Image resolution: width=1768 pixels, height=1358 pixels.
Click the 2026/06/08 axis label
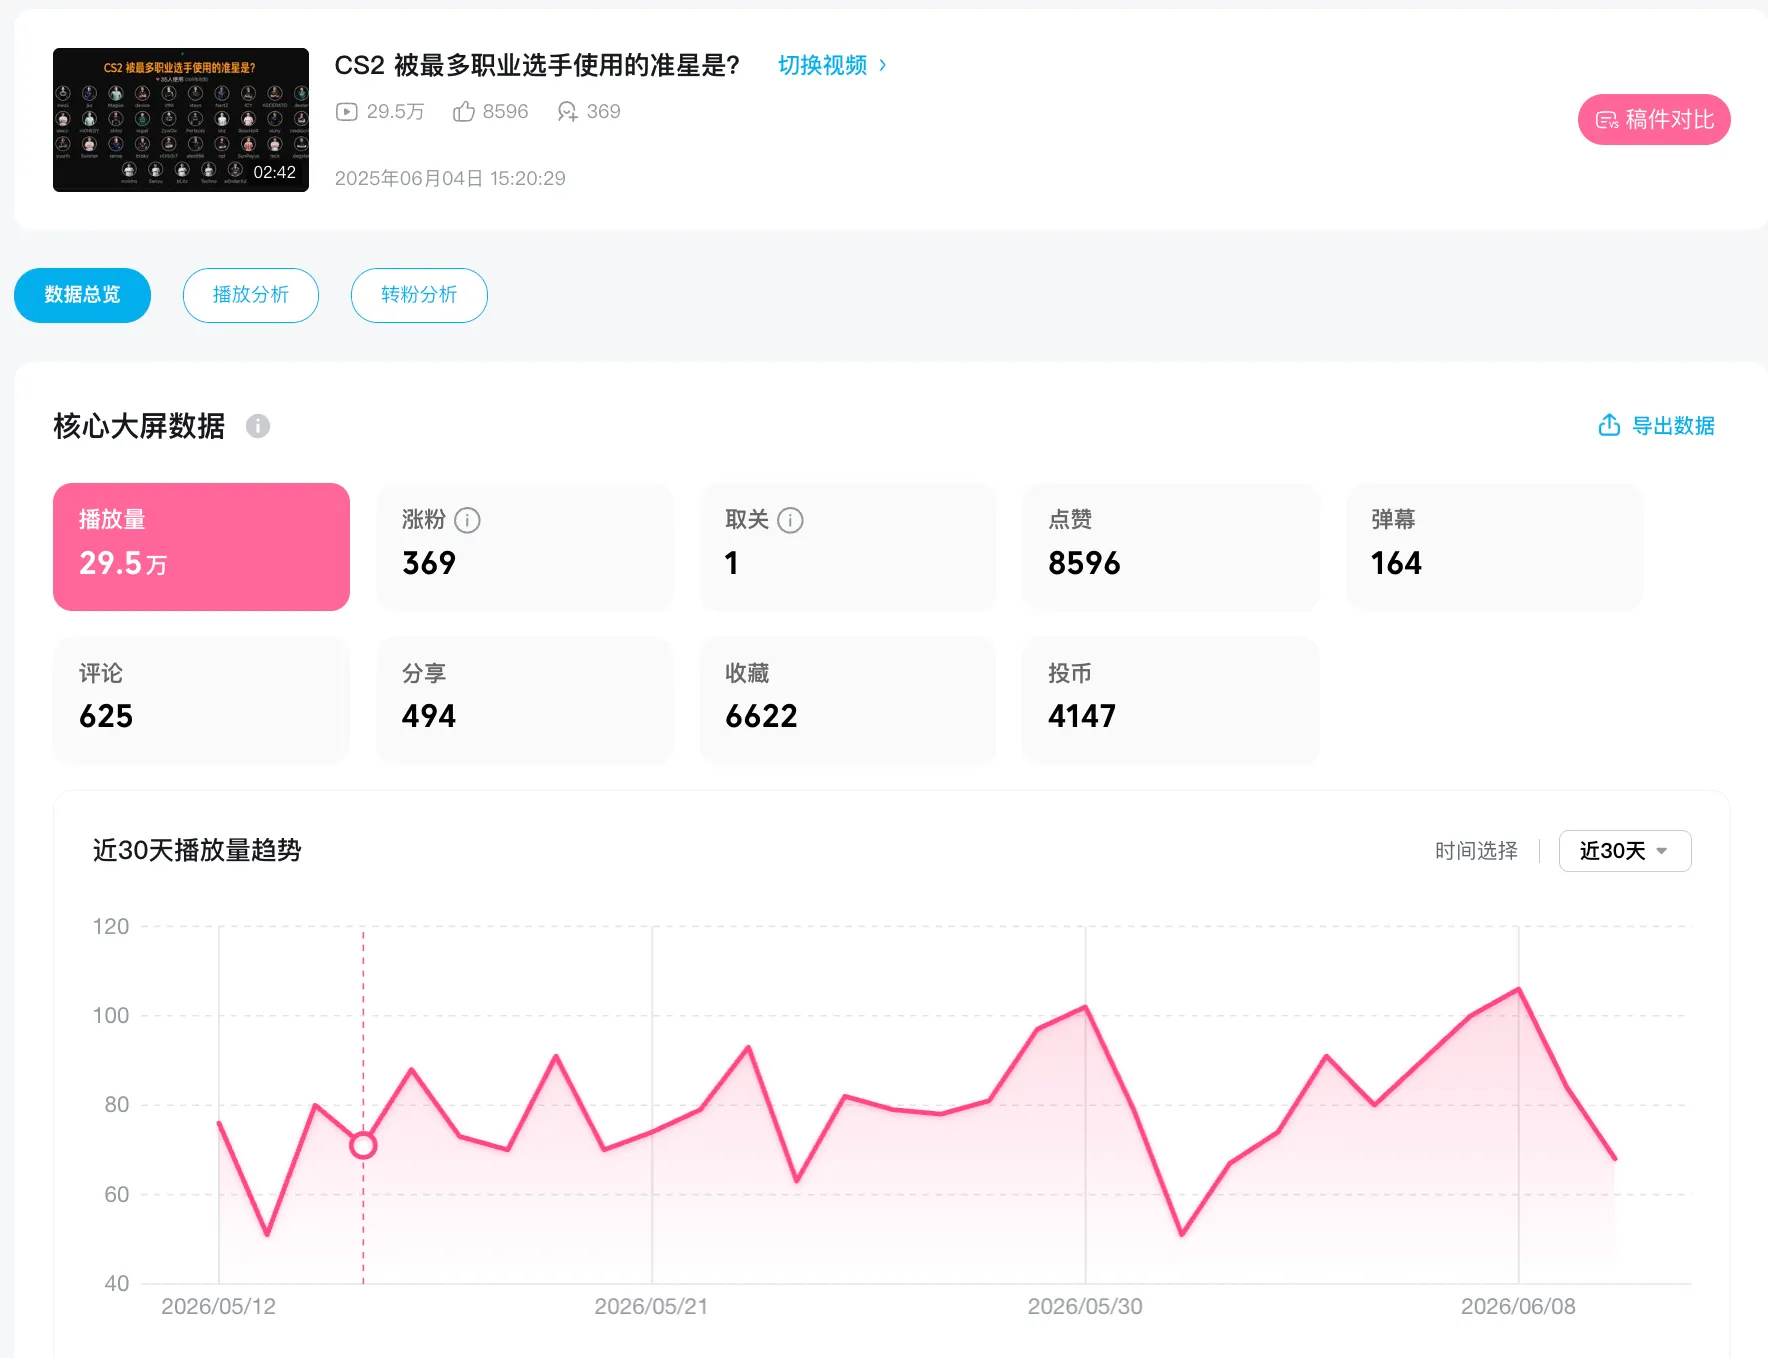tap(1518, 1306)
